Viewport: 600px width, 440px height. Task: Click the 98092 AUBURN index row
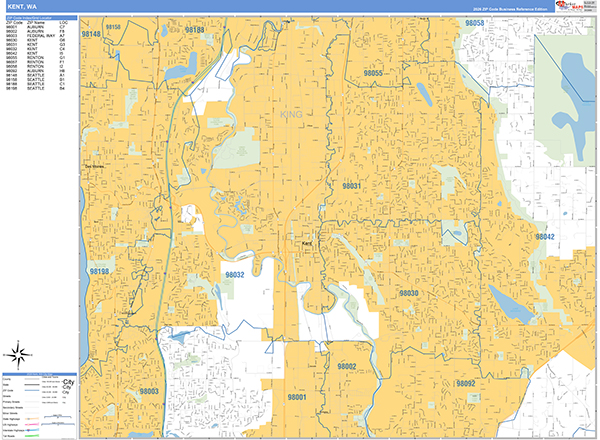[x=36, y=71]
